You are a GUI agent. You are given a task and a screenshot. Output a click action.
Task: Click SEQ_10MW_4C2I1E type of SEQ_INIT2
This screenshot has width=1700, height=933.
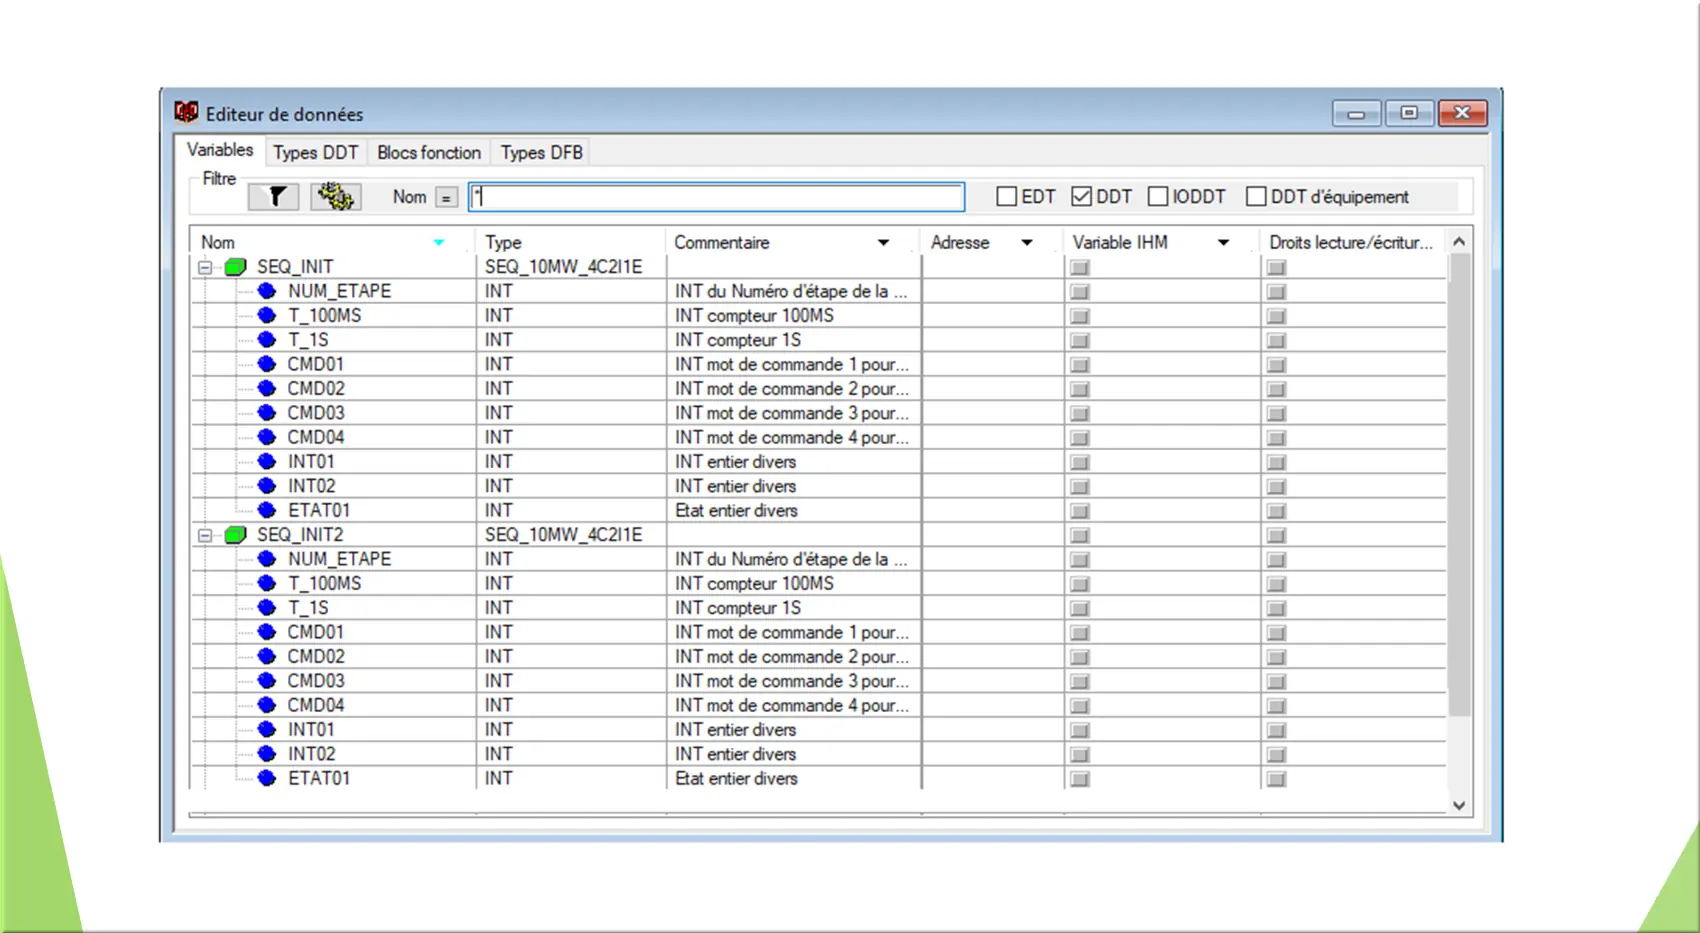pos(563,535)
